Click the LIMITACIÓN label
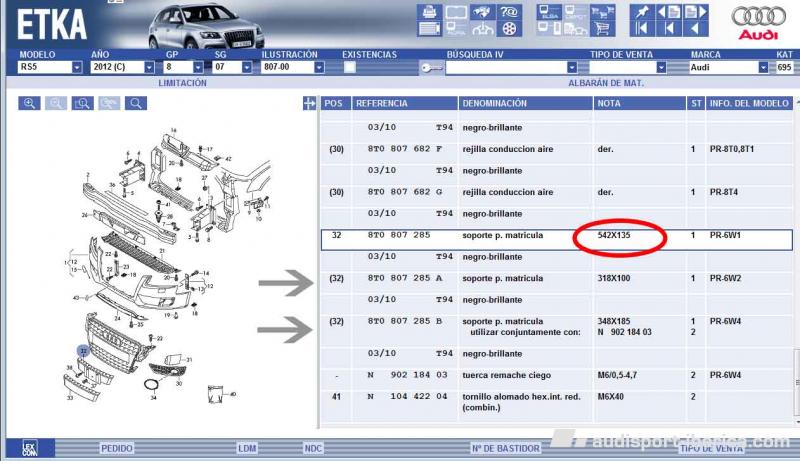The height and width of the screenshot is (461, 800). 182,83
